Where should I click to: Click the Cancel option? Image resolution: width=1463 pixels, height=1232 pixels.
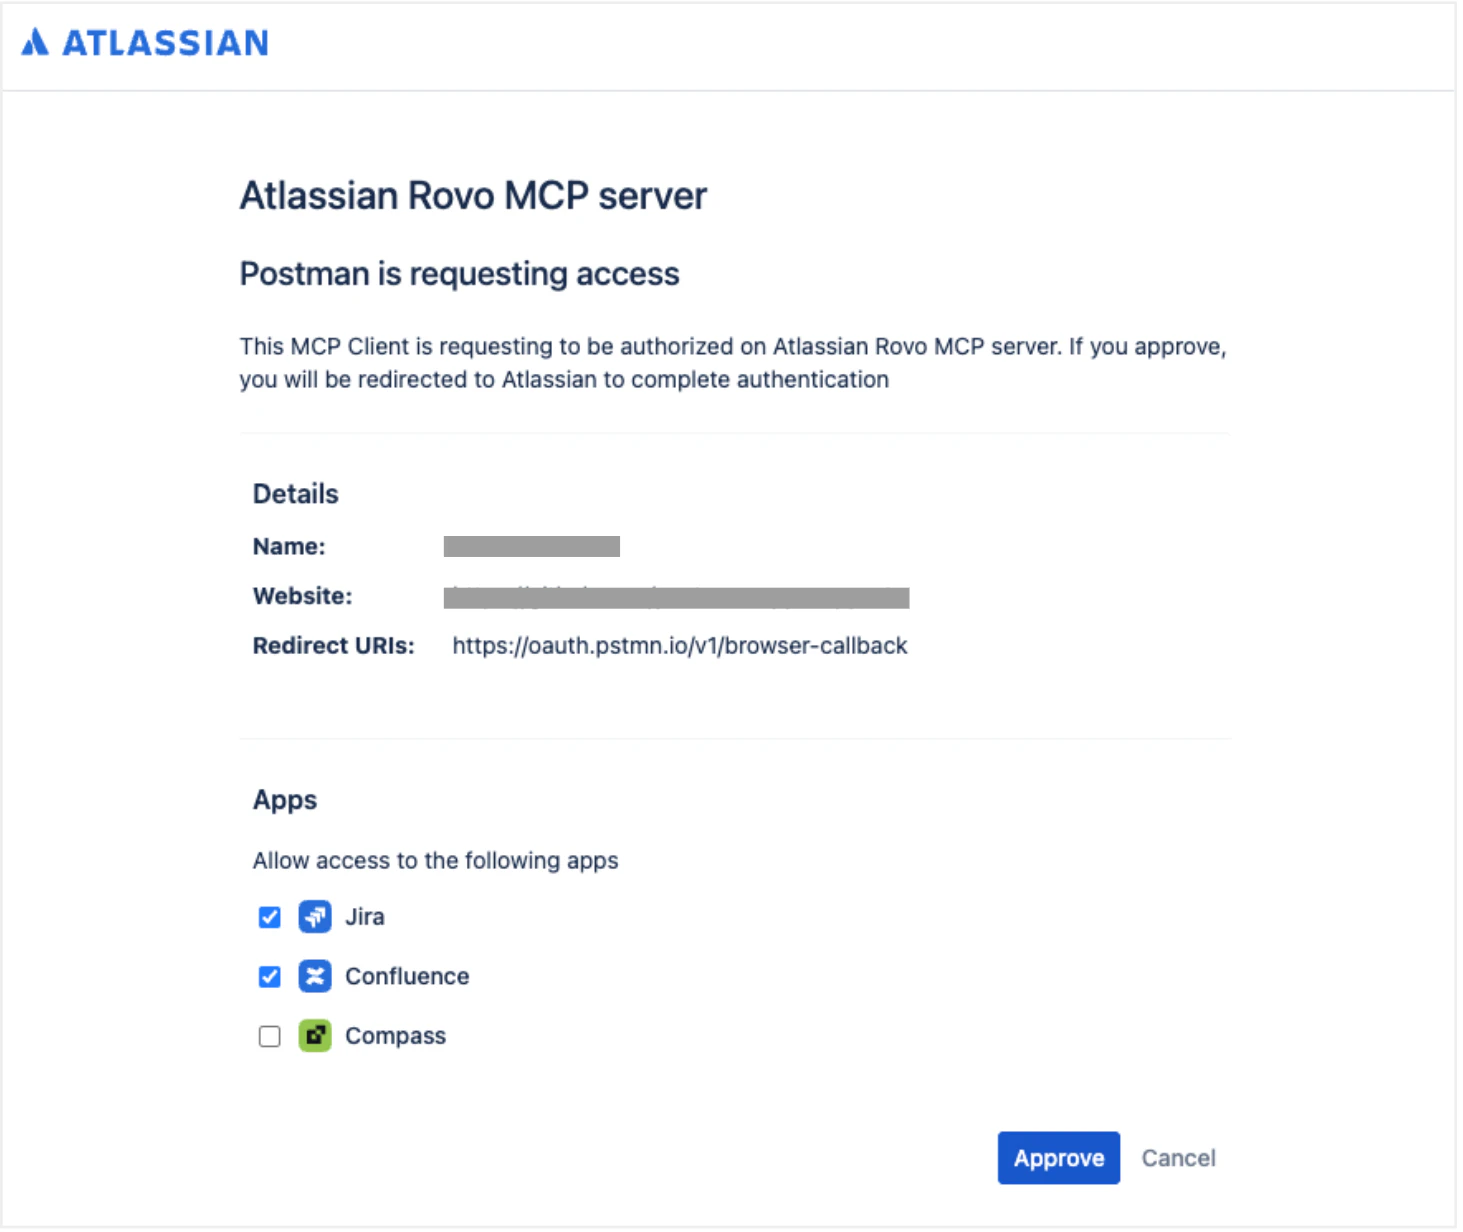[x=1178, y=1157]
